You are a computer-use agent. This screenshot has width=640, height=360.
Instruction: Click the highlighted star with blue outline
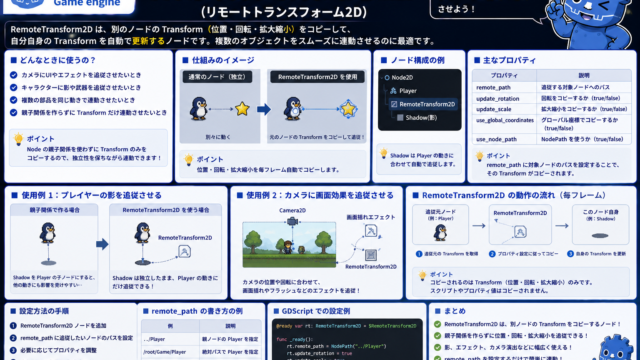coord(348,109)
